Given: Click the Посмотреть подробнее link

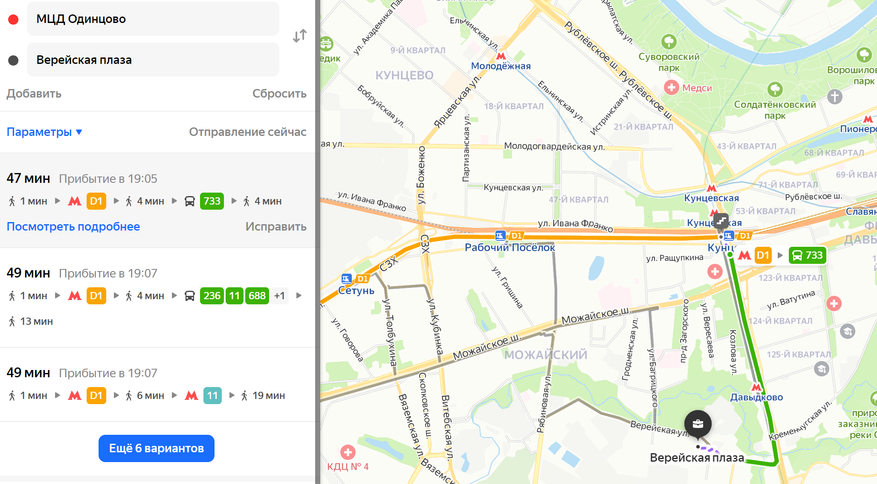Looking at the screenshot, I should pos(73,227).
